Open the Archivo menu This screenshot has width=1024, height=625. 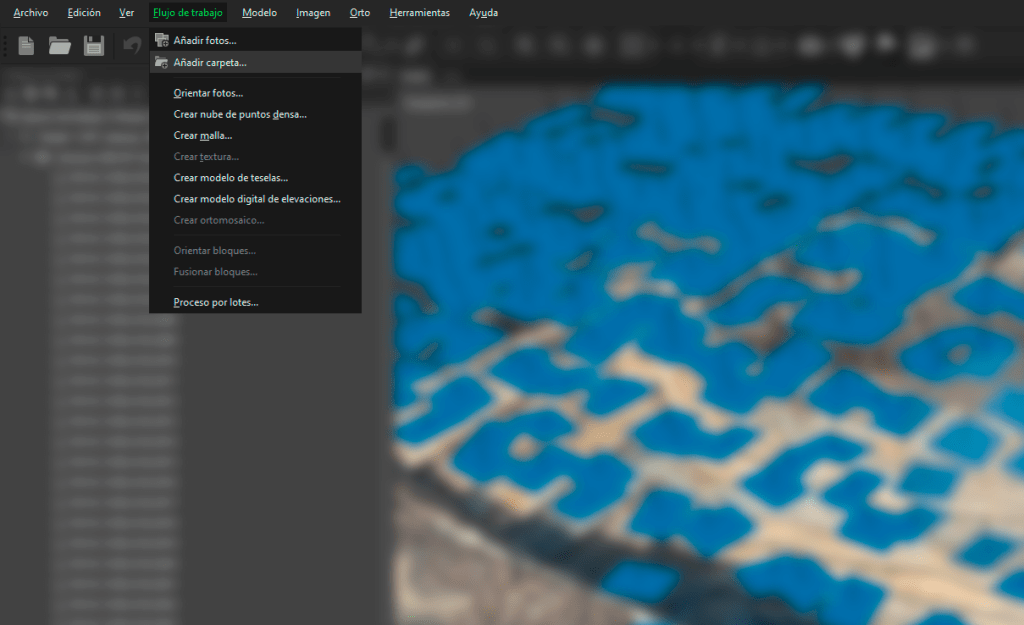coord(31,13)
